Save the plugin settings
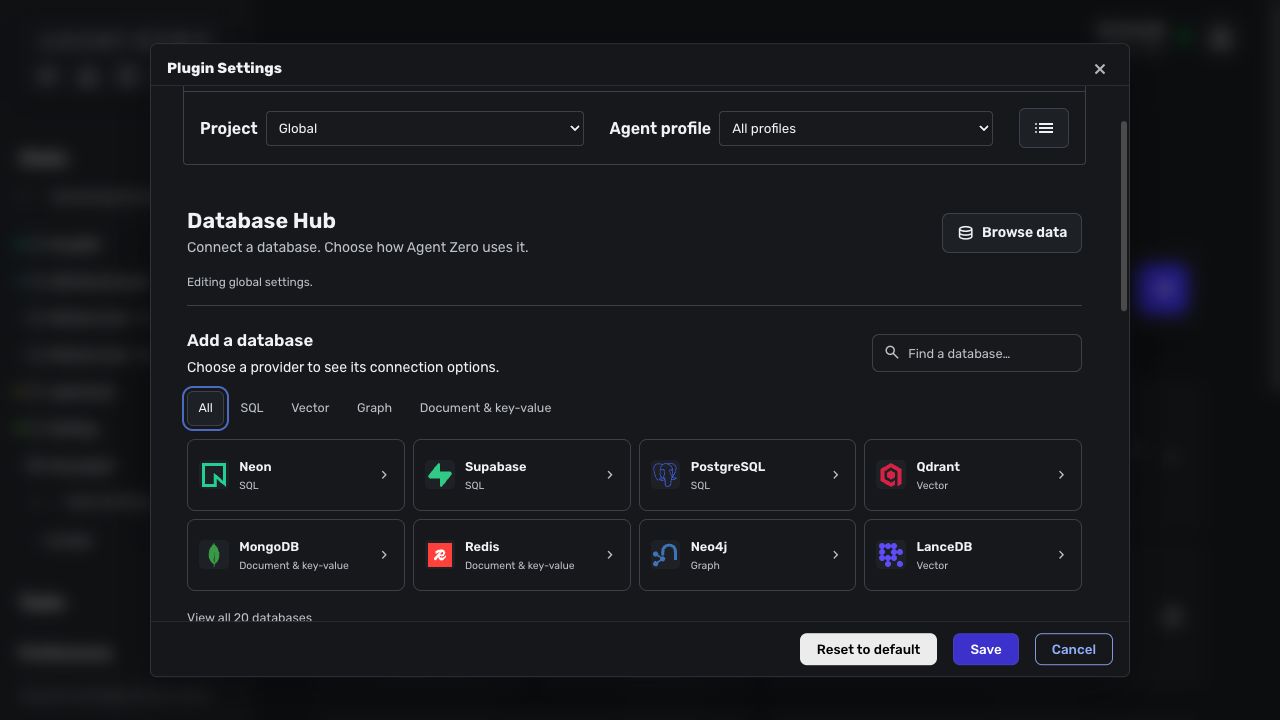The height and width of the screenshot is (720, 1280). point(986,649)
